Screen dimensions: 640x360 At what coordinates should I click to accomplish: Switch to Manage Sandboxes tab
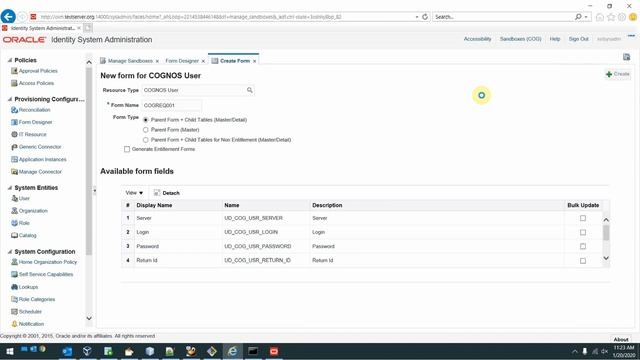point(130,61)
